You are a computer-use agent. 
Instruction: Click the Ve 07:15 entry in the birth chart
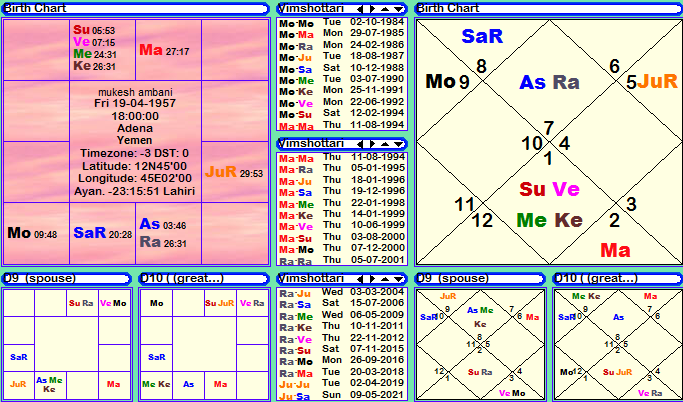pyautogui.click(x=94, y=42)
